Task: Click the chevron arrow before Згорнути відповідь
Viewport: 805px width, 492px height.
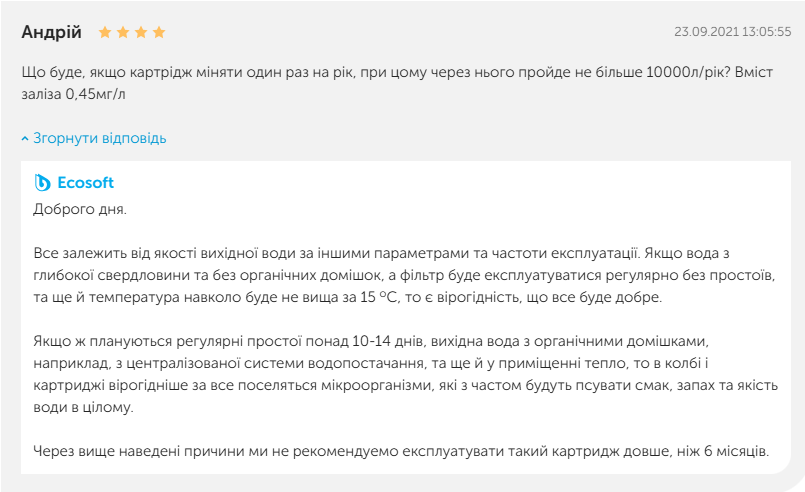Action: pyautogui.click(x=25, y=139)
